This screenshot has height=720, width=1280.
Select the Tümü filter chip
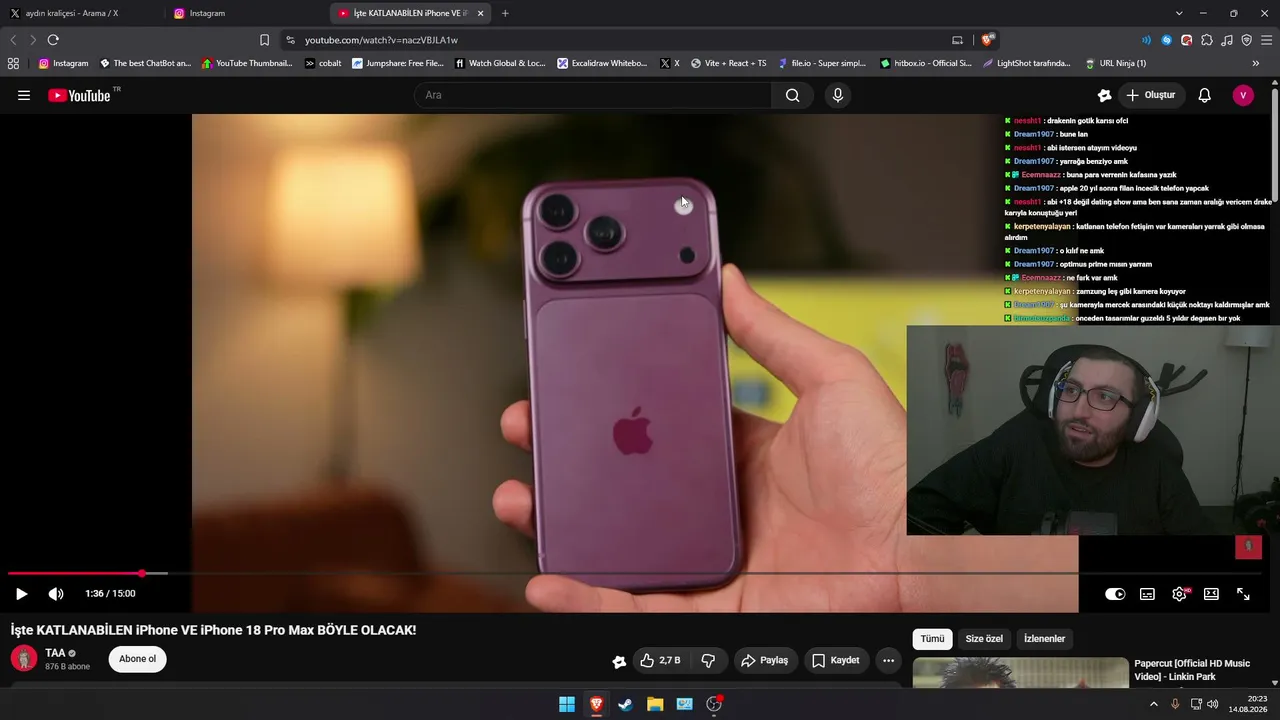932,639
